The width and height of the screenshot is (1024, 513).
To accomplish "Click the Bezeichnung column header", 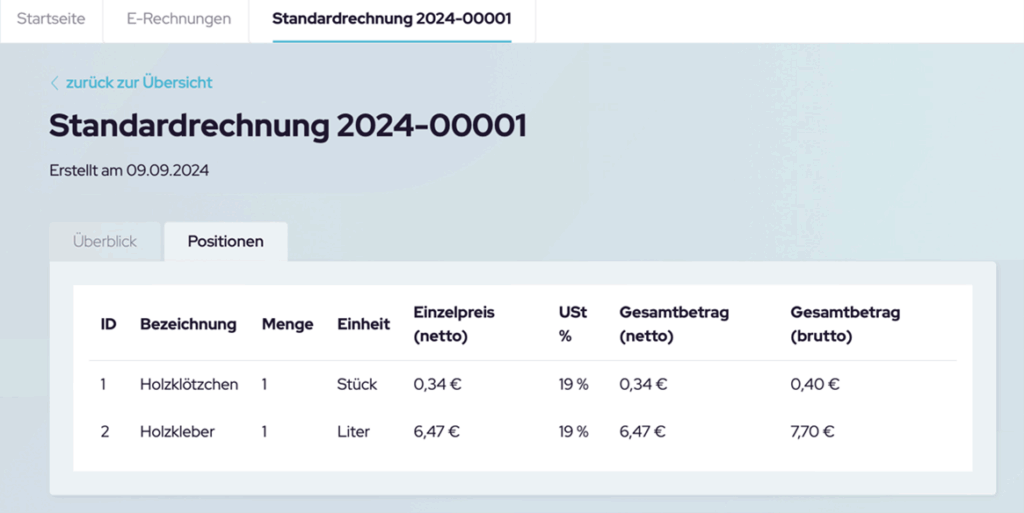I will click(x=188, y=324).
